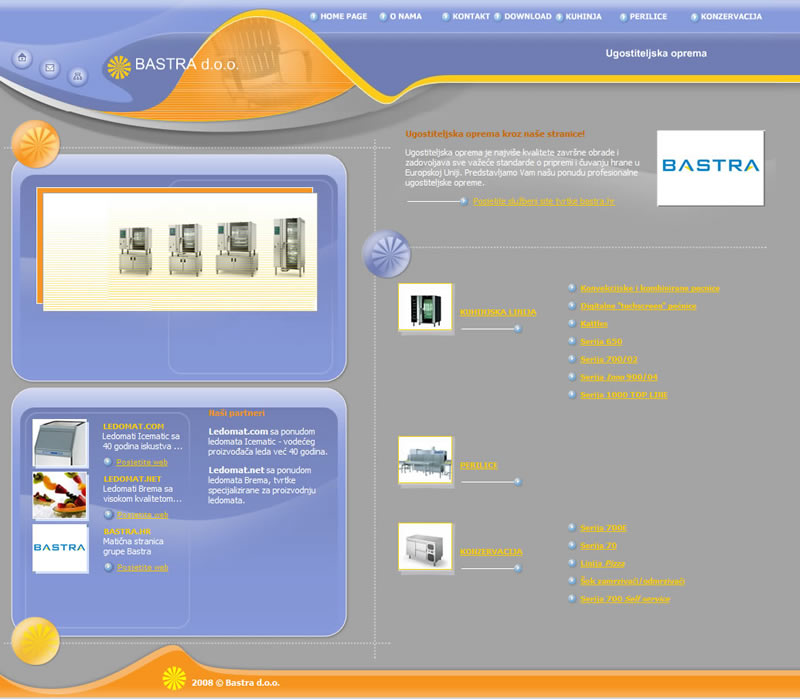
Task: Open the DOWNLOAD menu item
Action: coord(528,16)
